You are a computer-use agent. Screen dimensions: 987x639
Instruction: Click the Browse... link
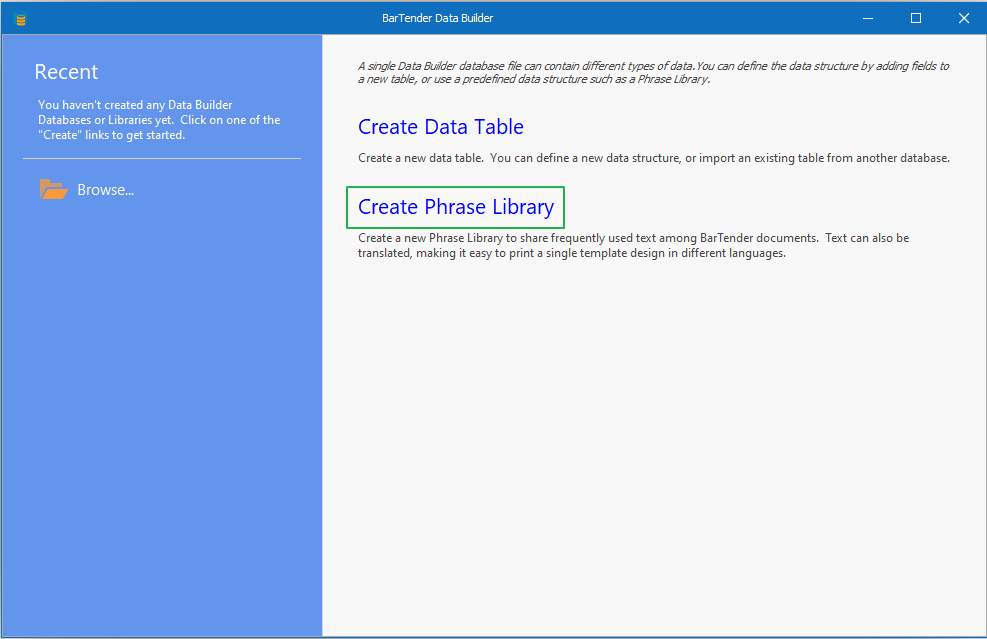105,189
